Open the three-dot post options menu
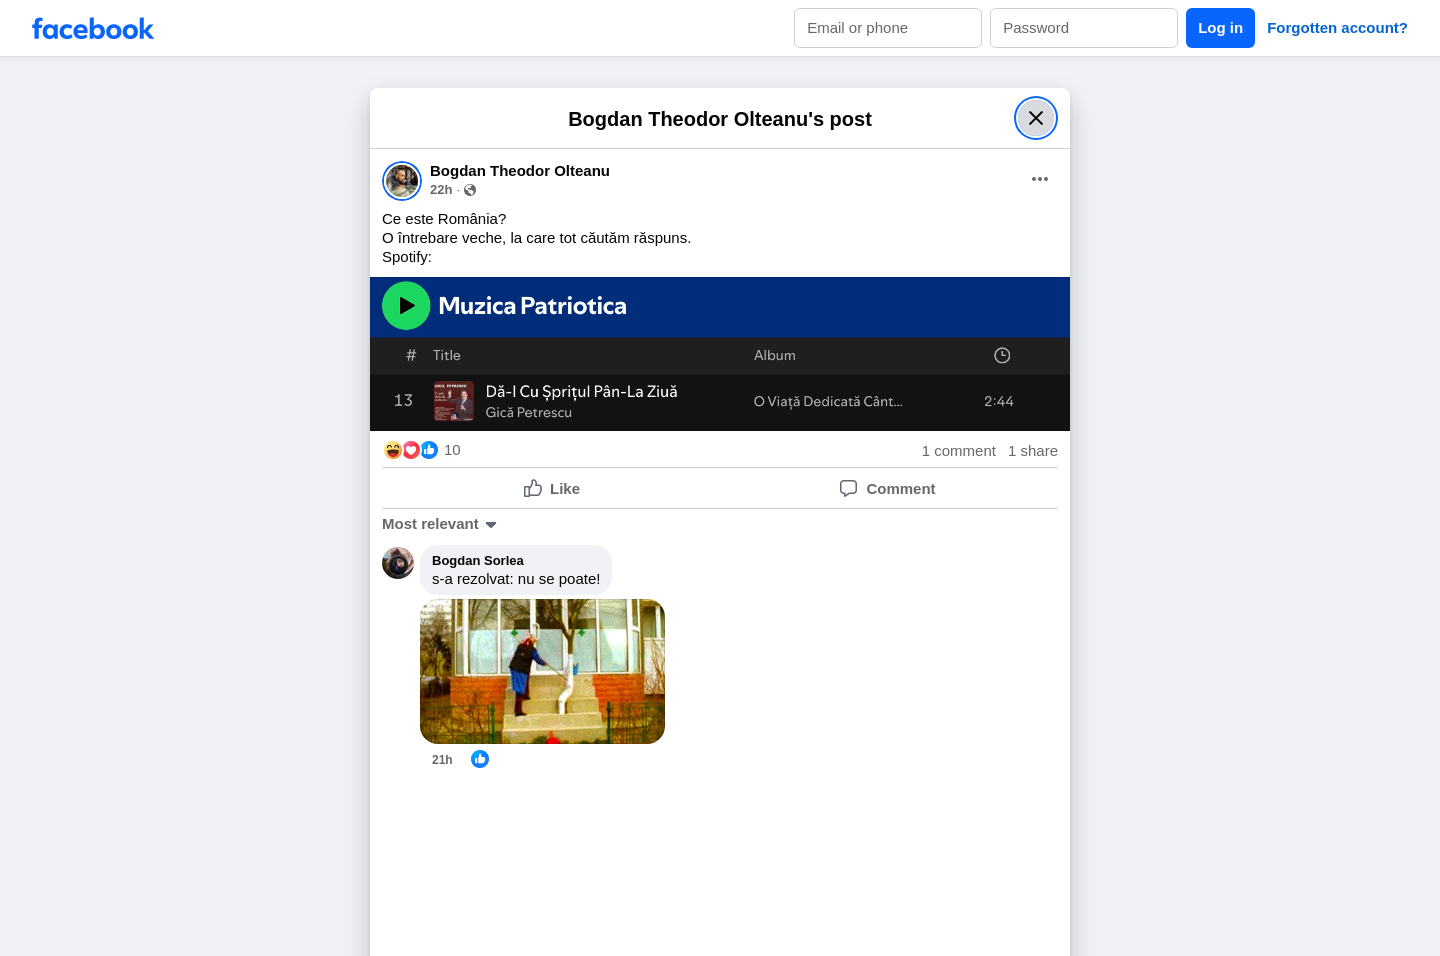 point(1039,179)
